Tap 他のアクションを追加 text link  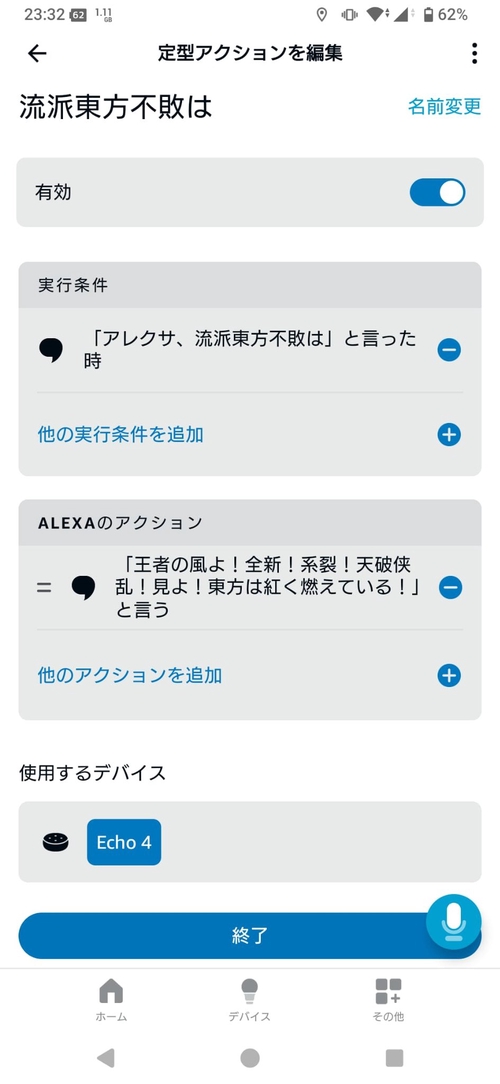(x=129, y=675)
